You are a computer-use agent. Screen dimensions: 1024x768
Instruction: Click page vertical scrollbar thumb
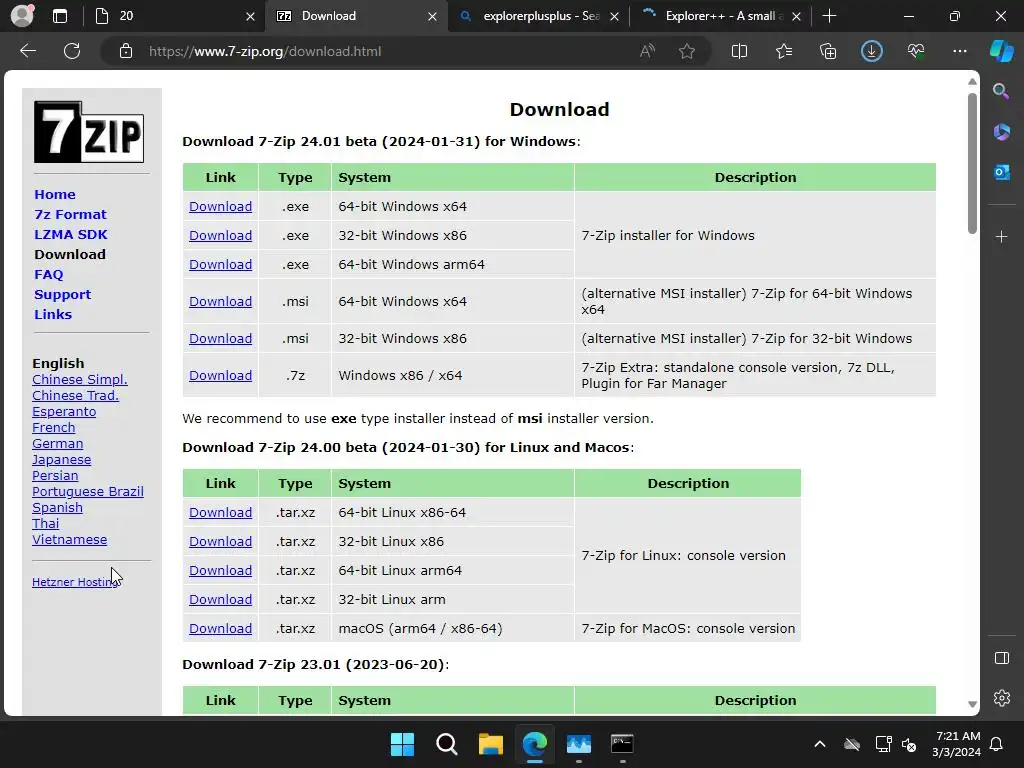click(x=972, y=163)
